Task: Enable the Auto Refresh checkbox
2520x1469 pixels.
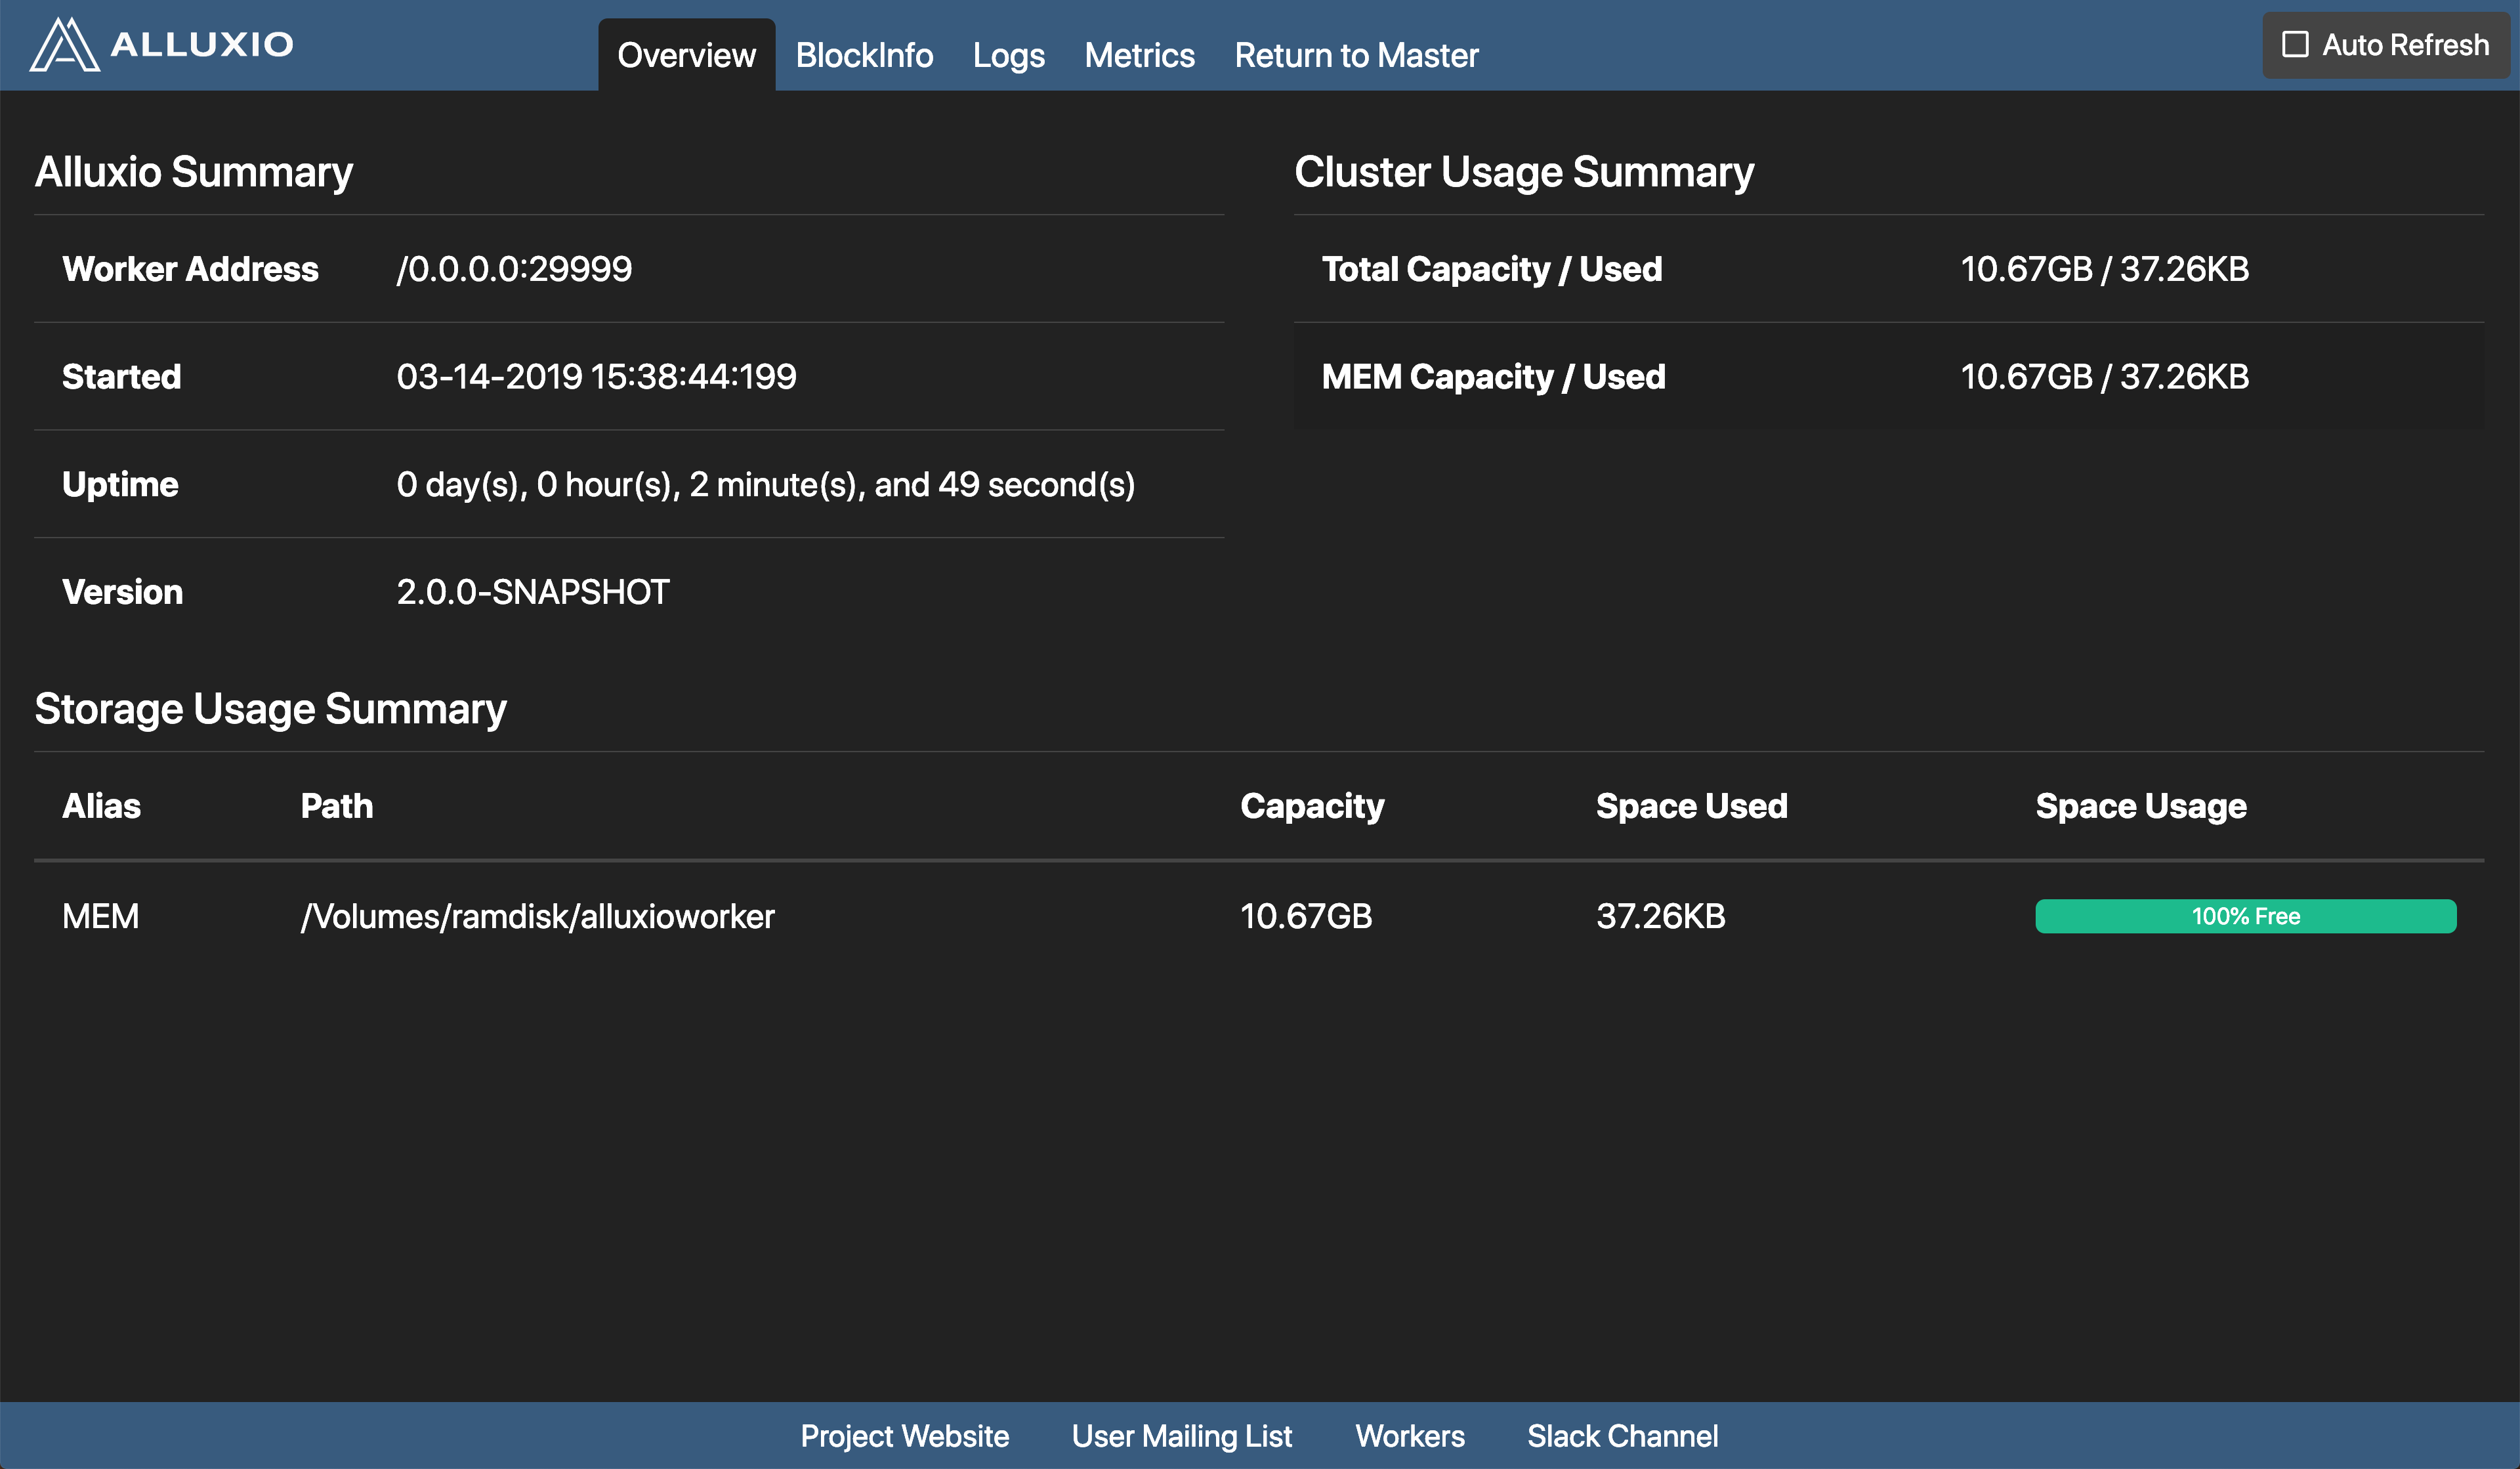Action: pos(2295,45)
